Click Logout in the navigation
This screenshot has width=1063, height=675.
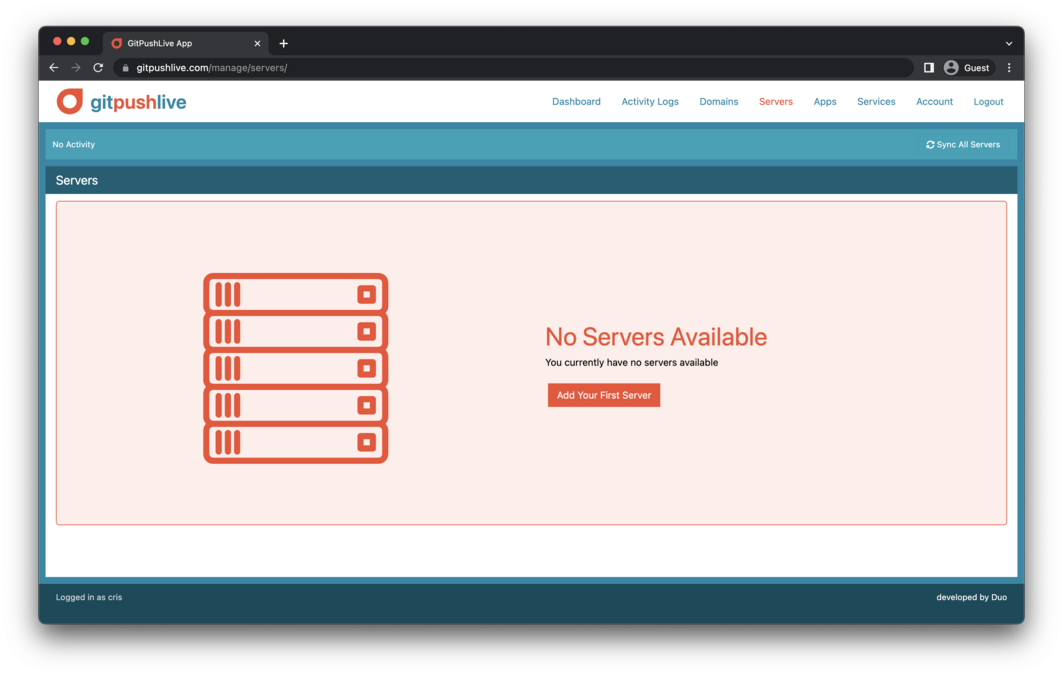(x=988, y=101)
